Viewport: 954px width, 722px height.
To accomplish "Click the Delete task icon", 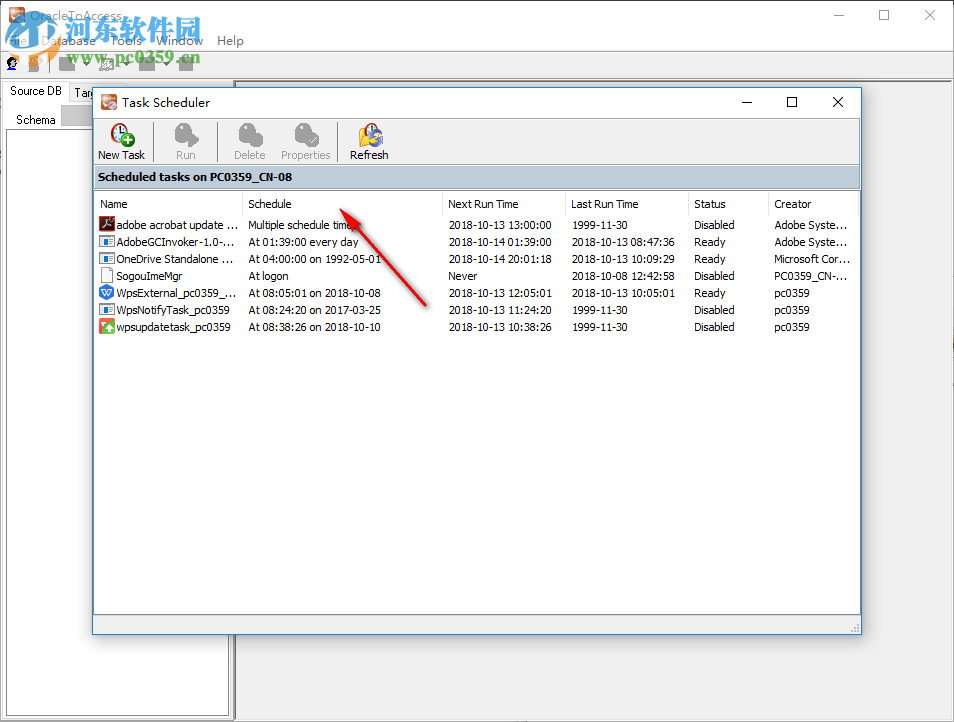I will tap(248, 141).
